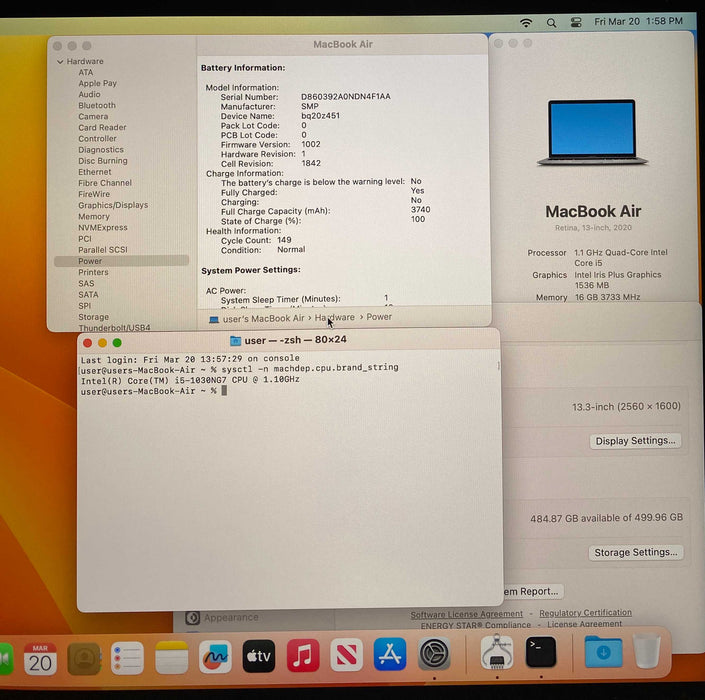The image size is (705, 700).
Task: Minimize Terminal with yellow button
Action: (103, 343)
